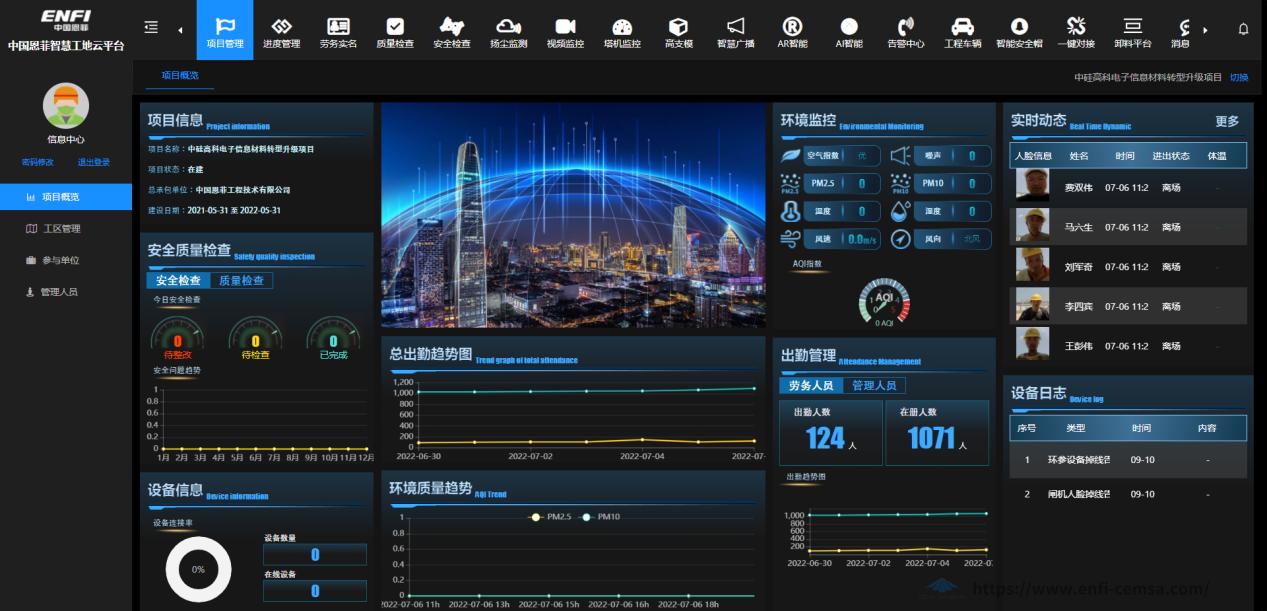Select the 告警中心 alarm center icon

905,31
